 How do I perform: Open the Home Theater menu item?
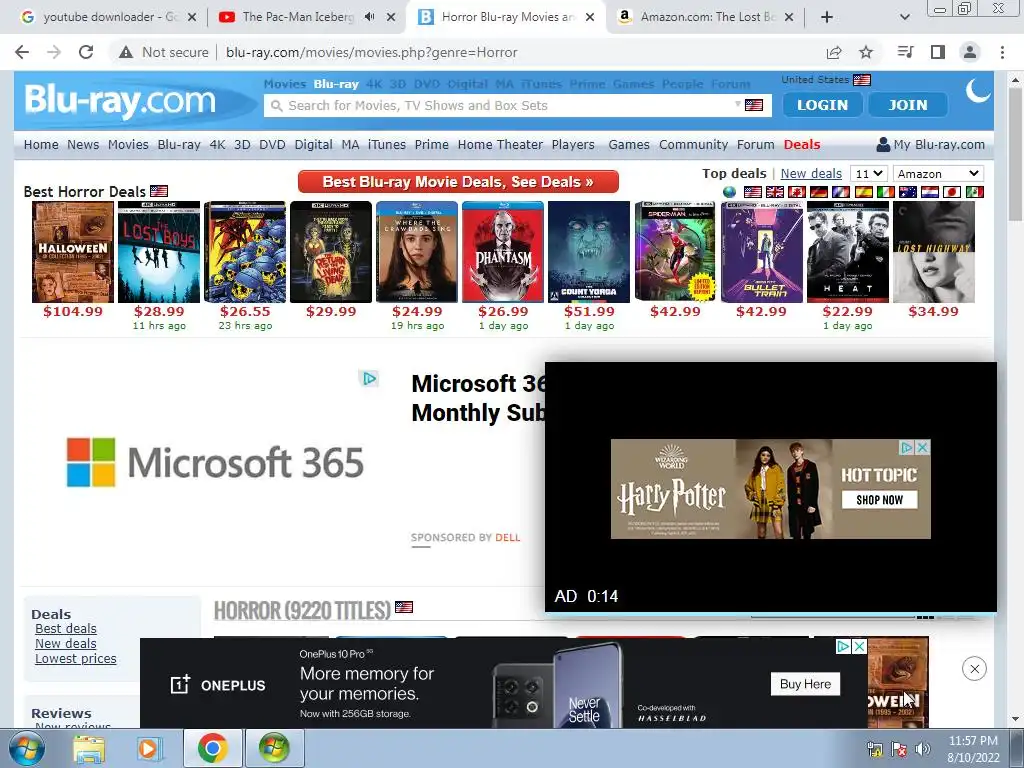click(500, 144)
